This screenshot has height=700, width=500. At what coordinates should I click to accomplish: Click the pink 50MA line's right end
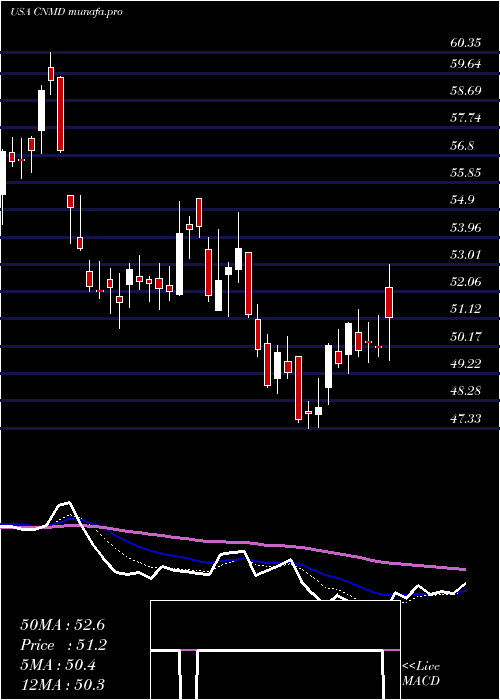click(464, 569)
